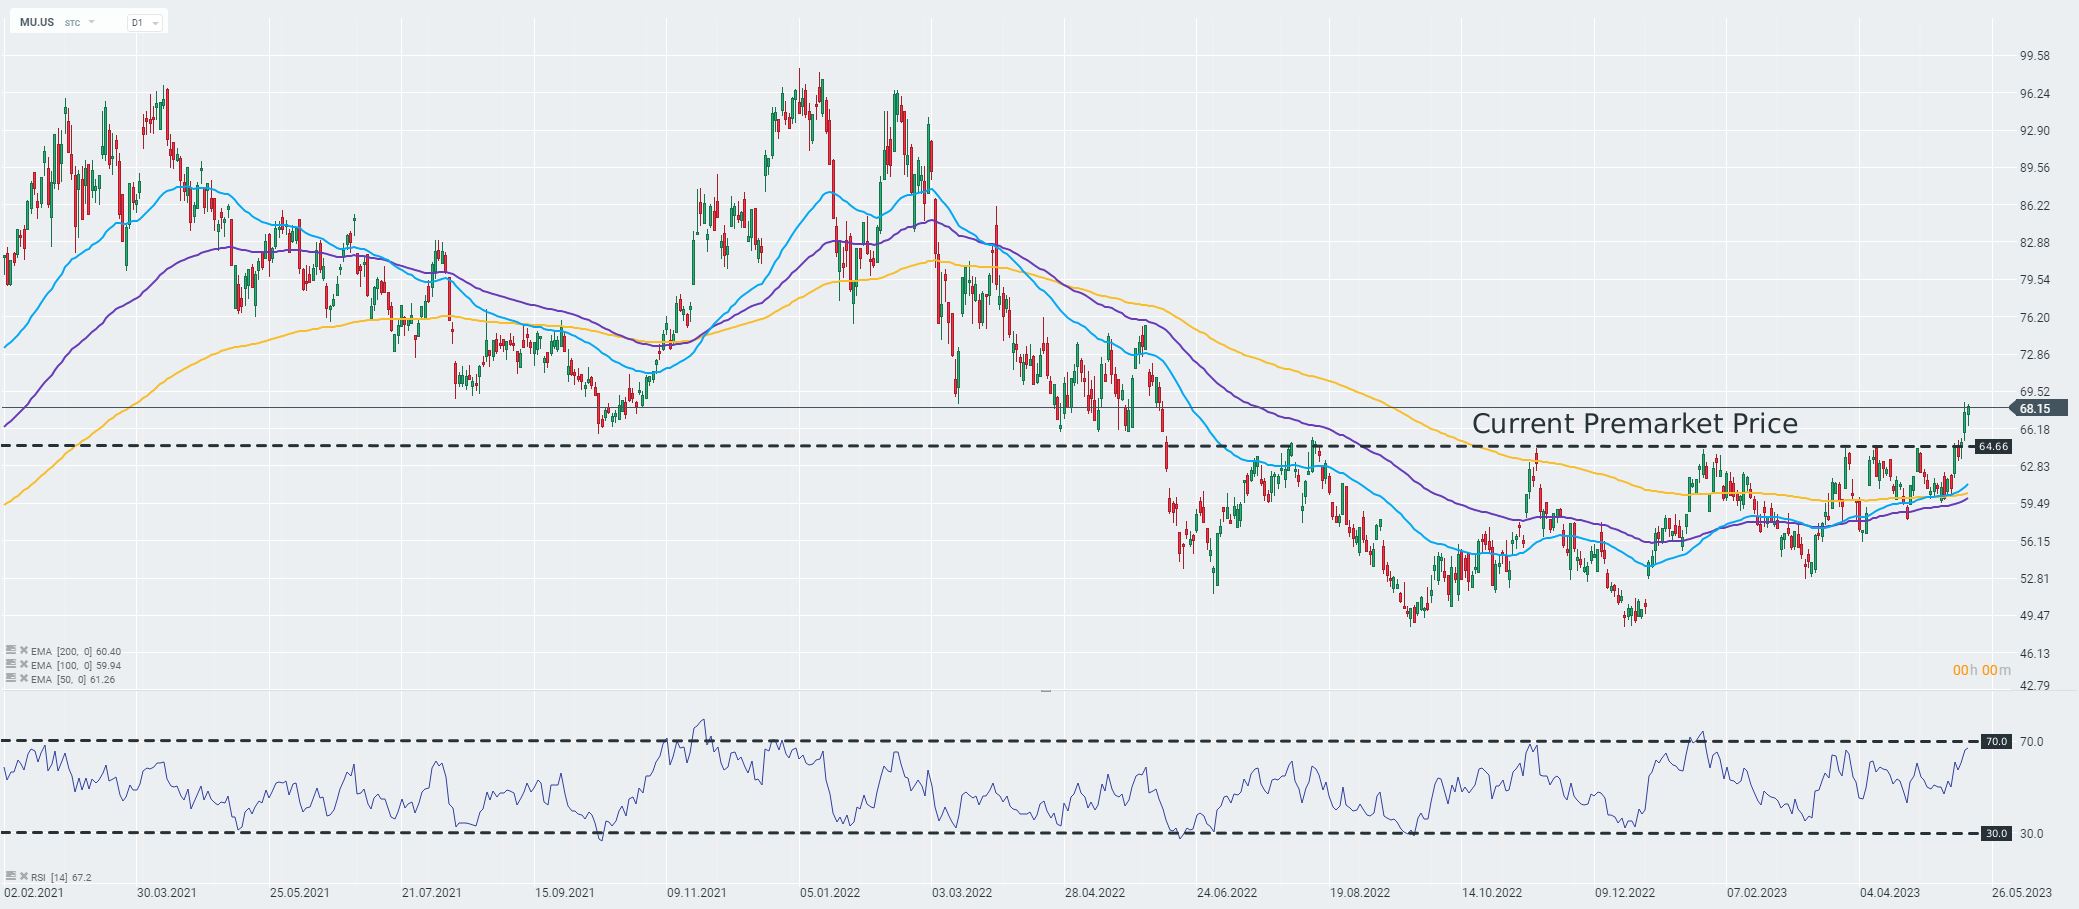The image size is (2079, 909).
Task: Click the 15.09.2021 date on time axis
Action: click(x=565, y=893)
